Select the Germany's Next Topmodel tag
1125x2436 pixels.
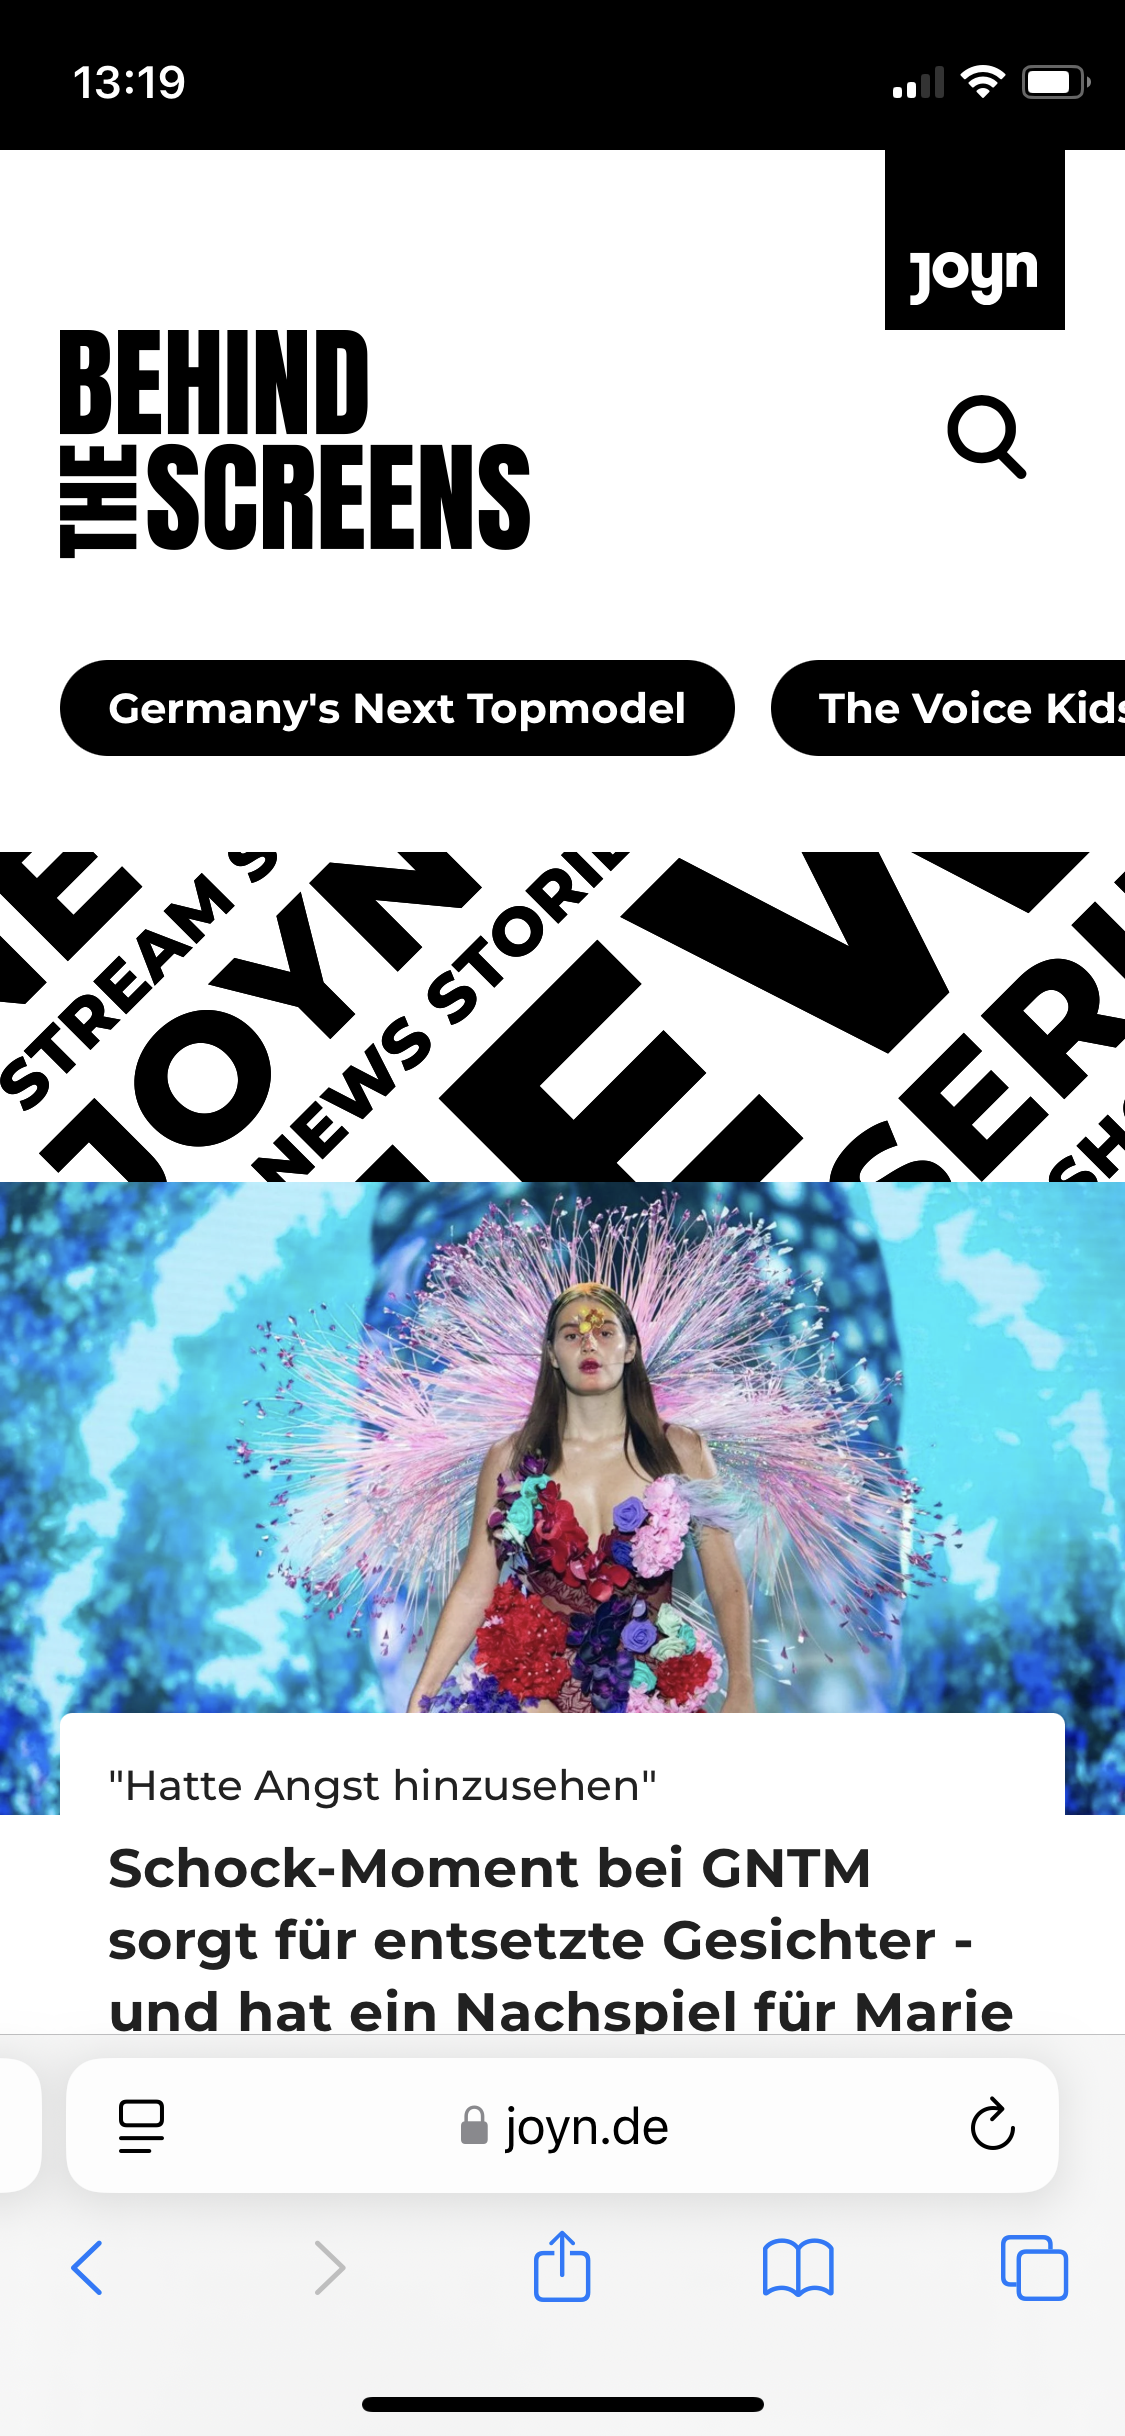tap(397, 708)
